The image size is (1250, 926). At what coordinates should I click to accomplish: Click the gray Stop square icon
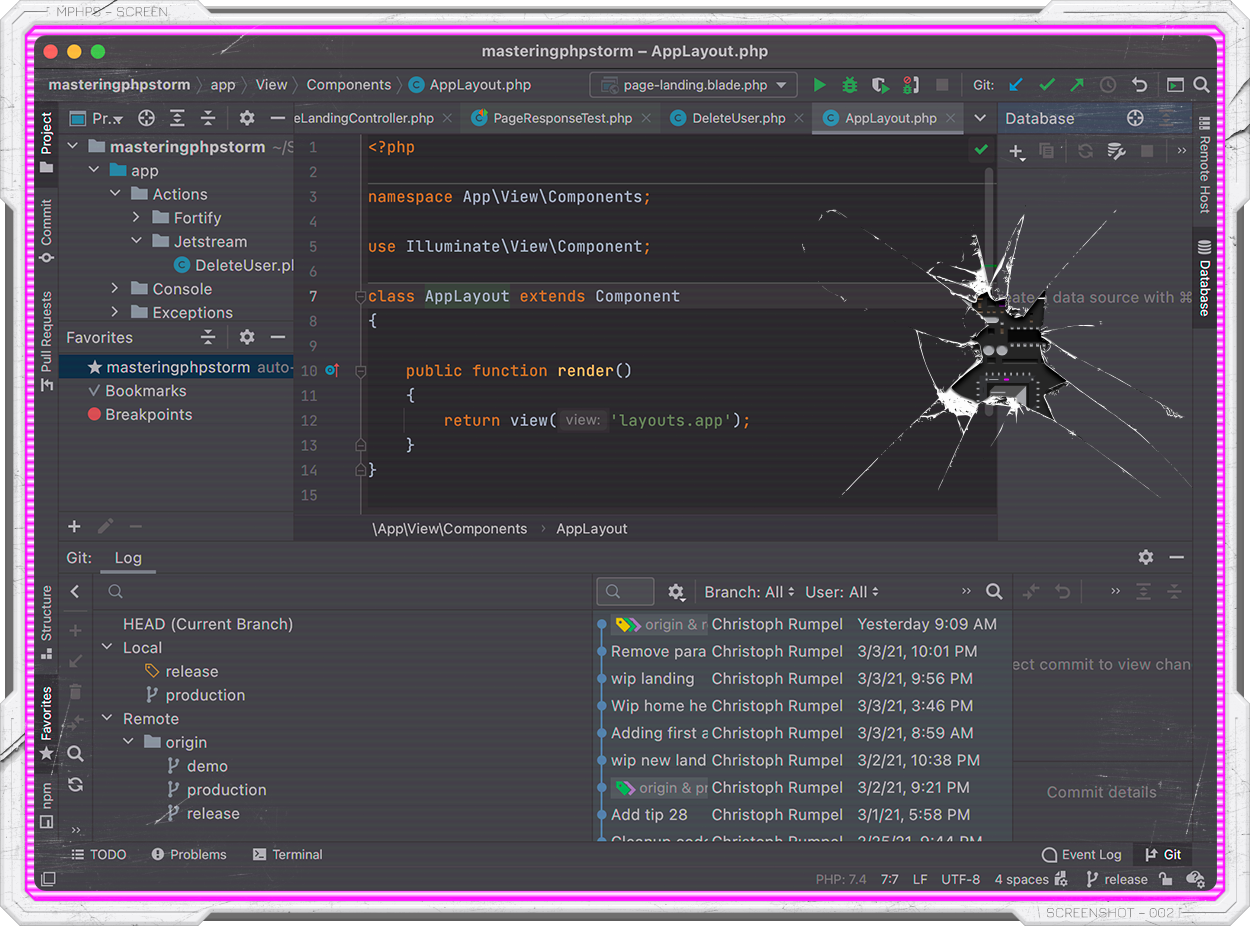(x=941, y=85)
